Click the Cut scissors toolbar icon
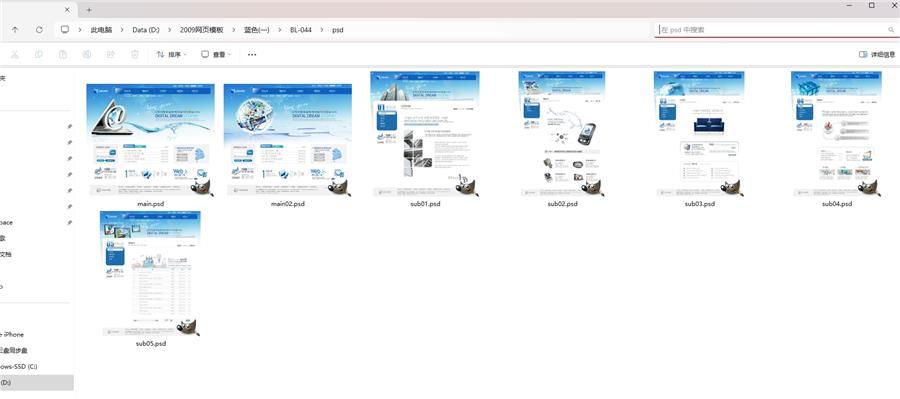This screenshot has width=900, height=399. click(x=15, y=55)
